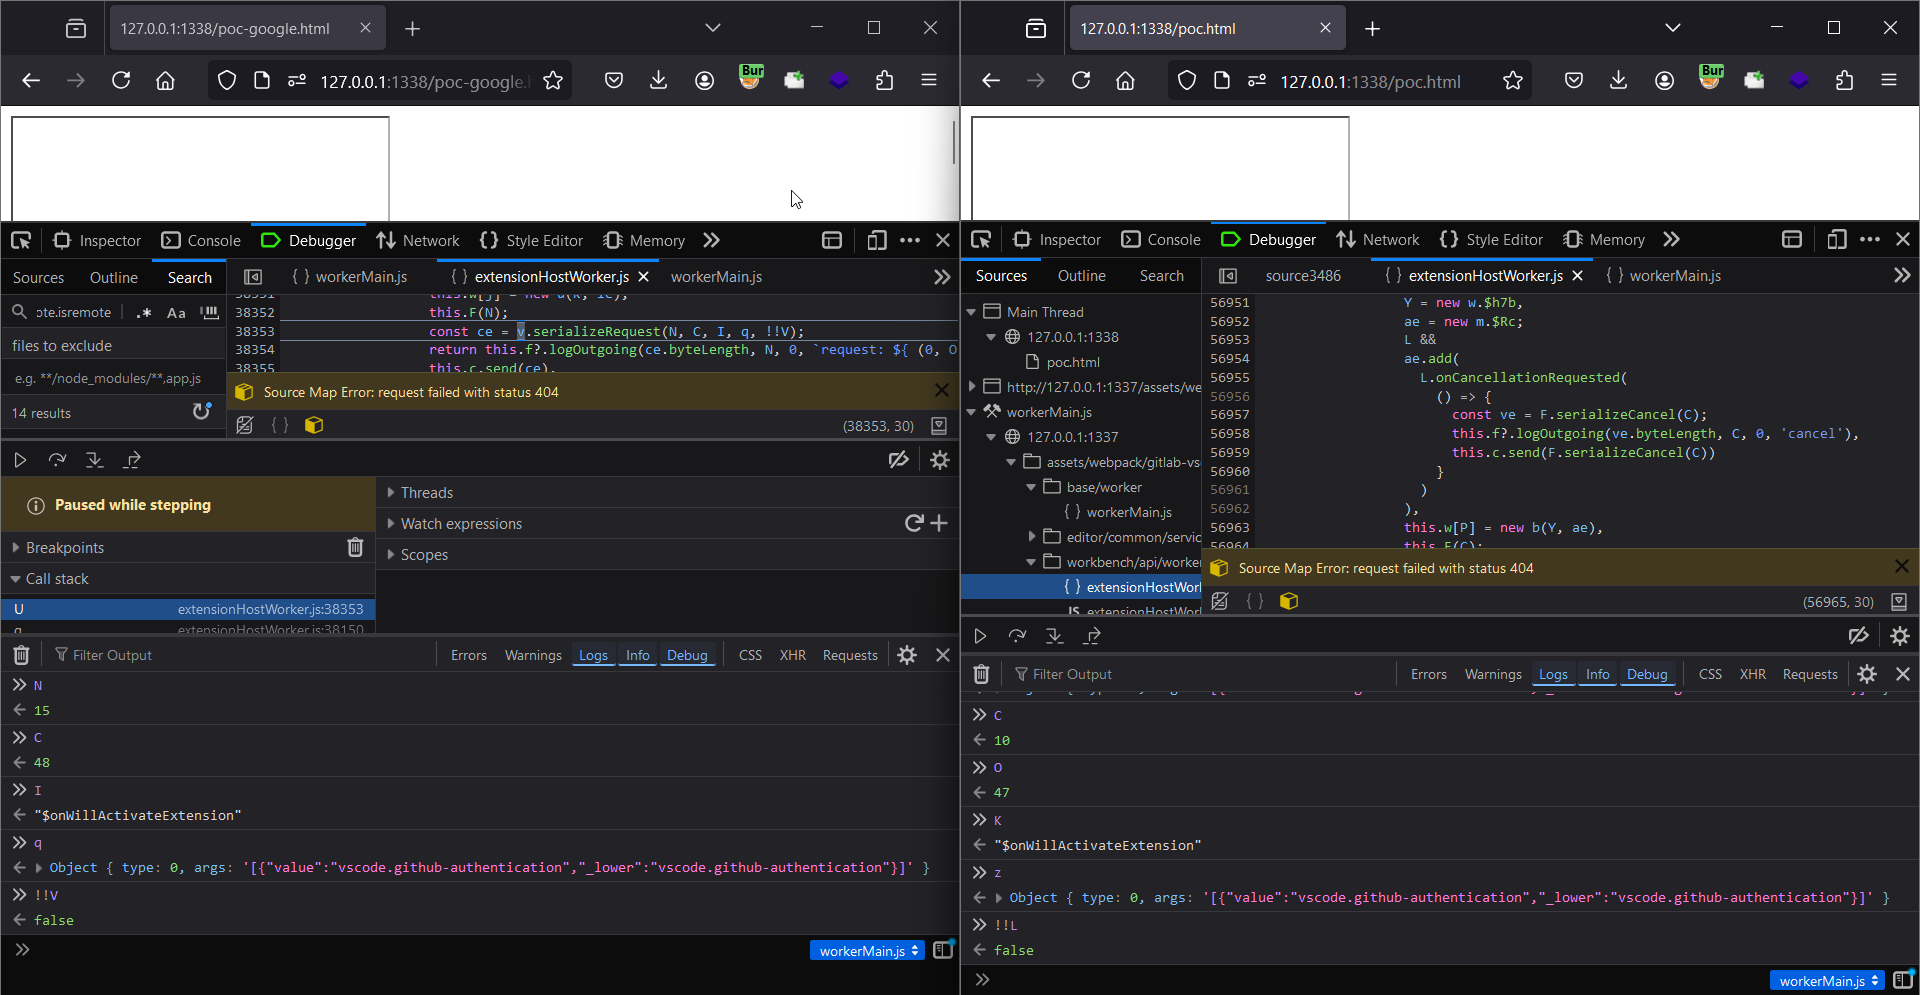Open Style Editor tab in left DevTools
Screen dimensions: 1920x995
point(532,240)
